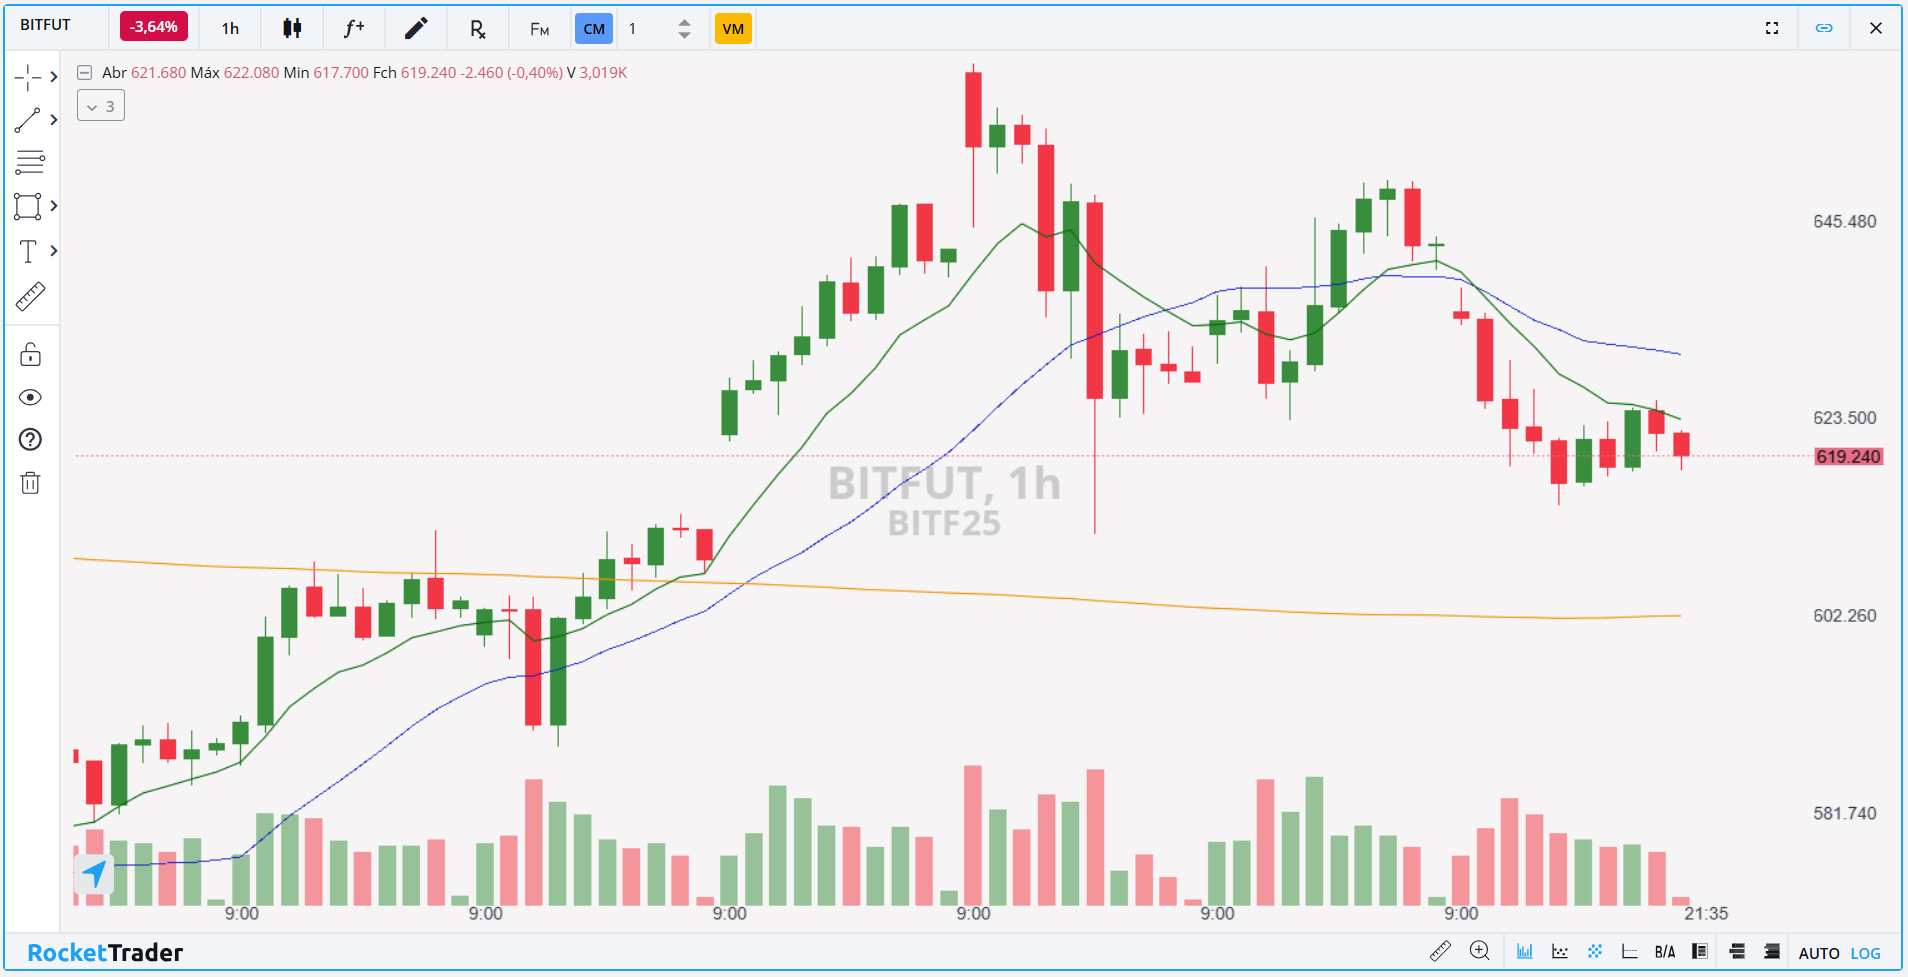Toggle LOG scale mode

click(1865, 953)
